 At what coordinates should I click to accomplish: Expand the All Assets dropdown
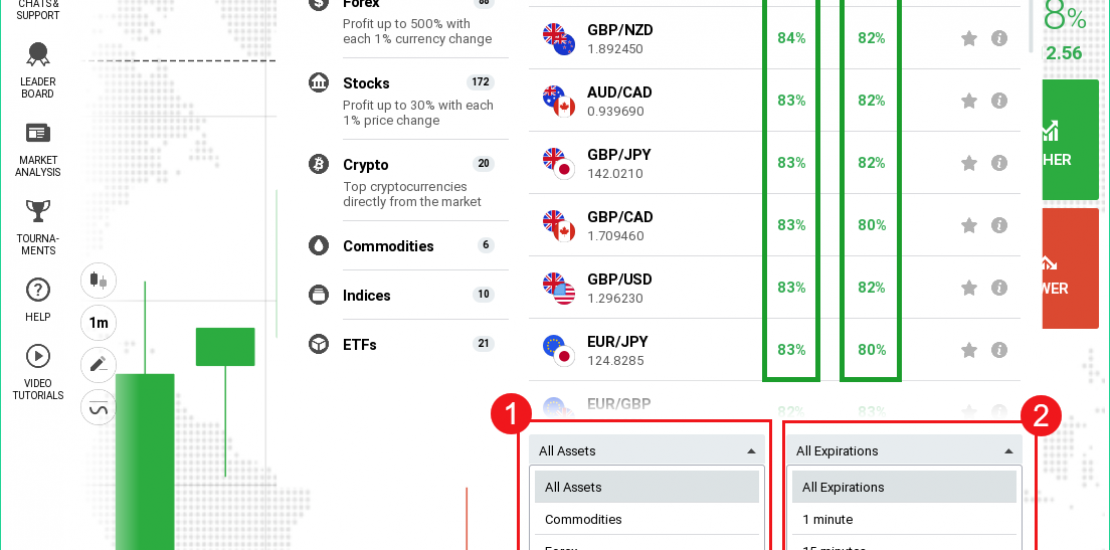[x=647, y=451]
